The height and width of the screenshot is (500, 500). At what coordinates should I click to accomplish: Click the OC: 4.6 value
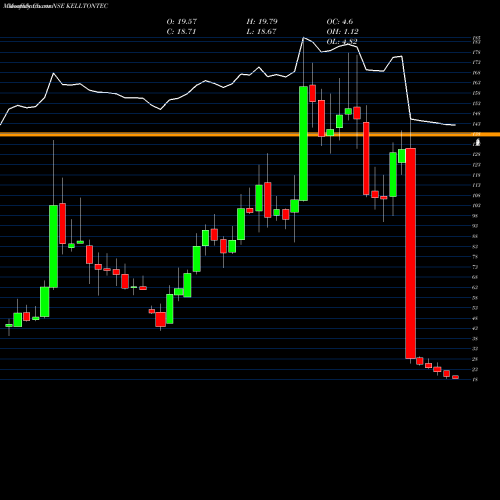[340, 21]
